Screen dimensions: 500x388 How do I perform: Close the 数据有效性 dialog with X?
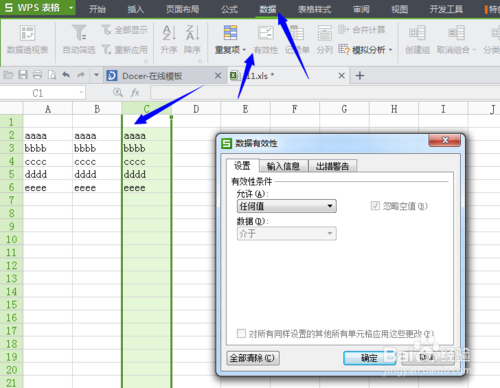(445, 140)
